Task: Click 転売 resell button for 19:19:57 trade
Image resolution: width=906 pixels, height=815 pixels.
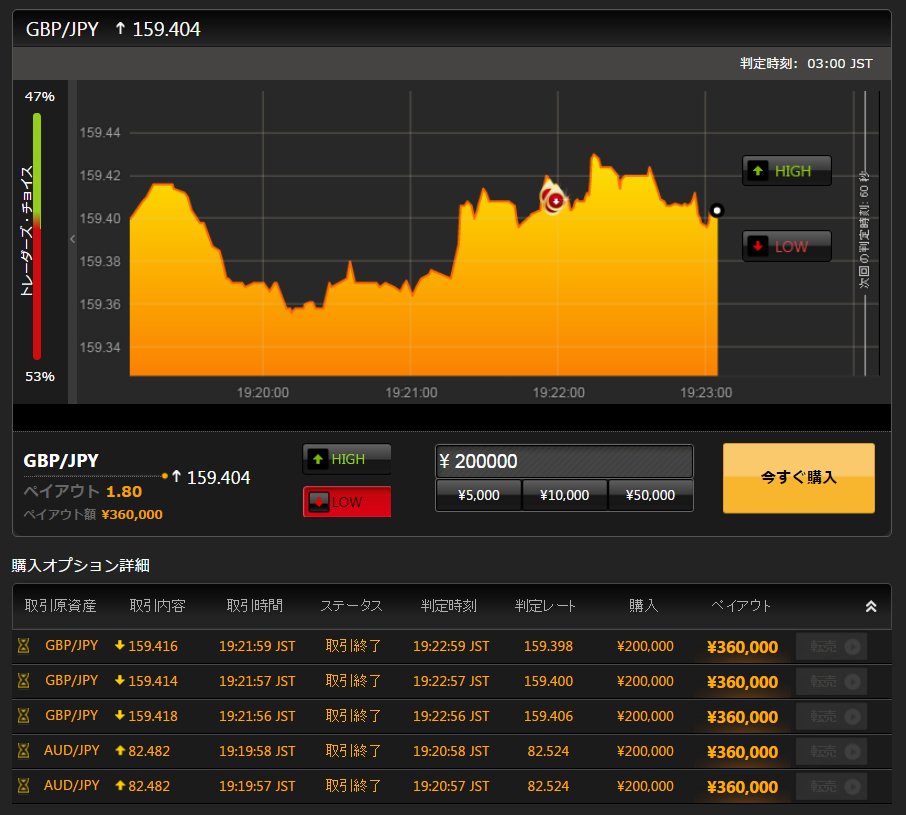Action: click(x=831, y=786)
